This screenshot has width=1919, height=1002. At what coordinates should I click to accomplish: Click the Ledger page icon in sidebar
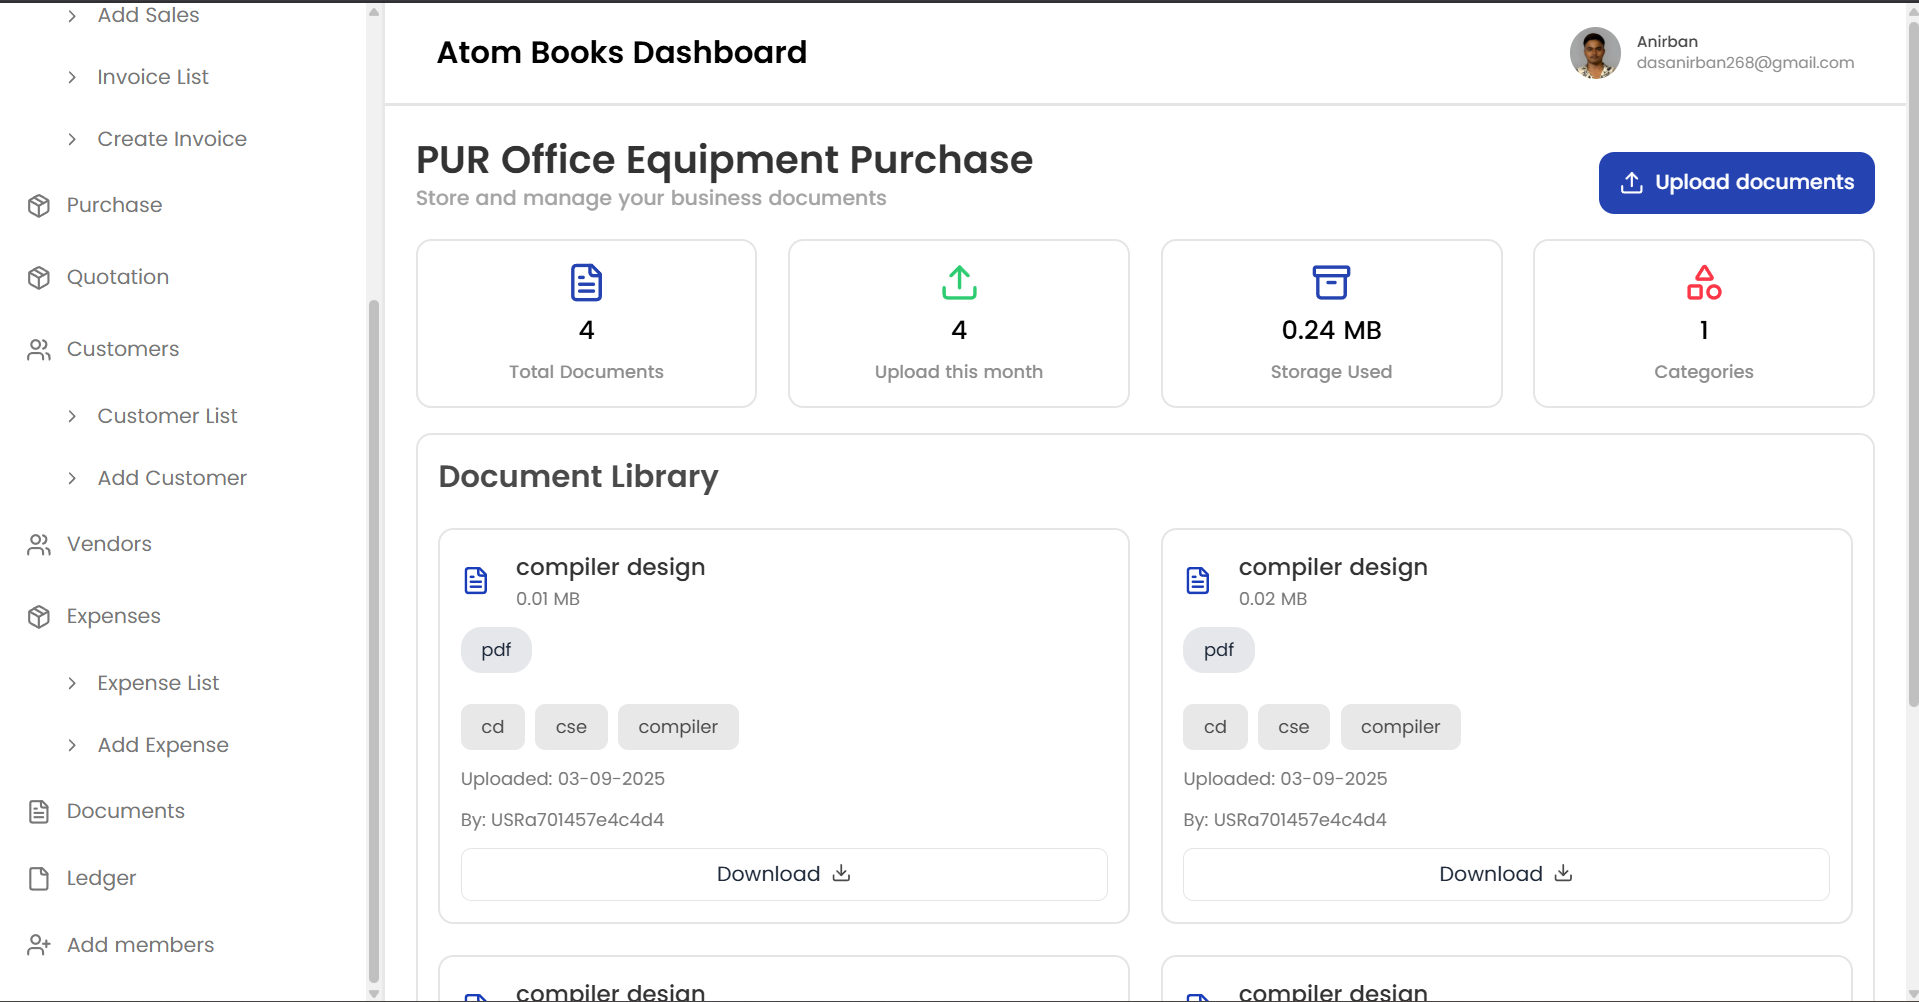(39, 879)
